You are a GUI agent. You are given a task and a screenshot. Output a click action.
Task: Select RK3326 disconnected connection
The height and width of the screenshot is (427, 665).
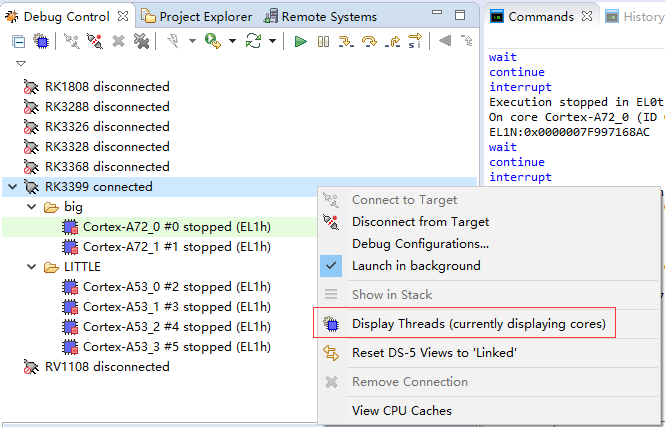tap(107, 126)
